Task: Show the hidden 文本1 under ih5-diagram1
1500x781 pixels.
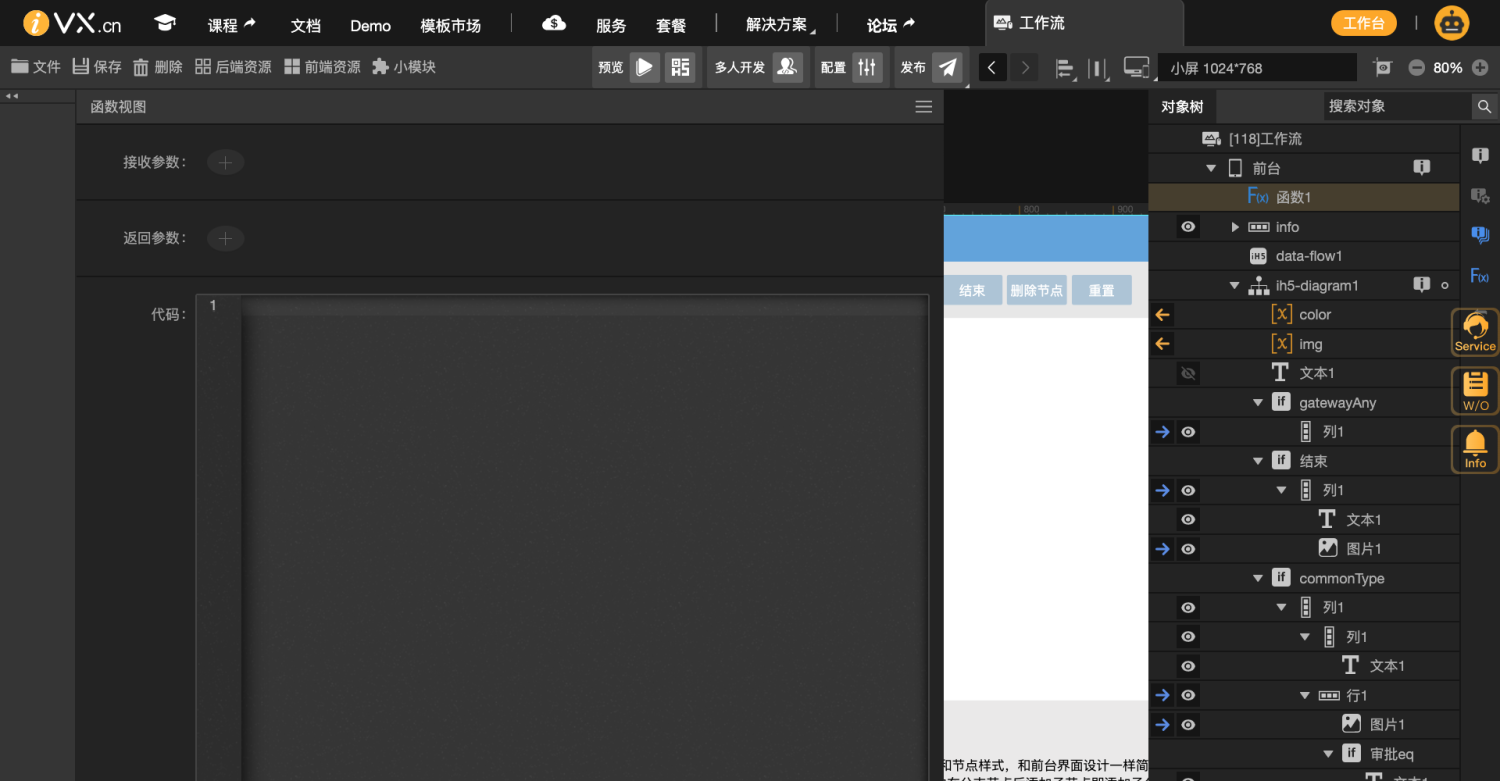Action: 1188,373
